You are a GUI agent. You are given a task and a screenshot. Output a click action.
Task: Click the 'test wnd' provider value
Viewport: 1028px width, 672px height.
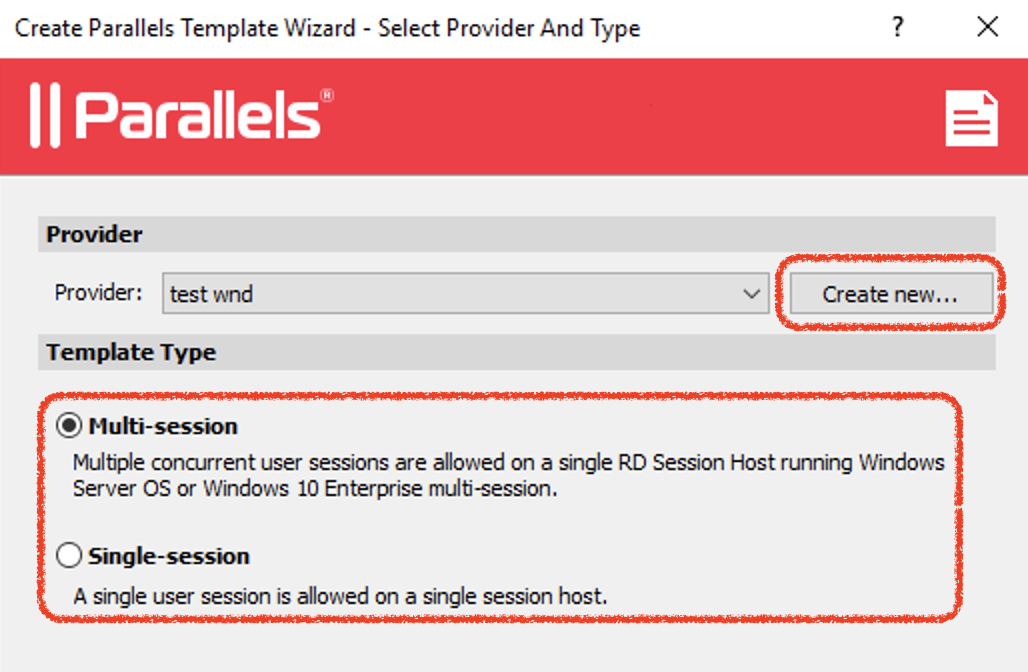pos(211,294)
